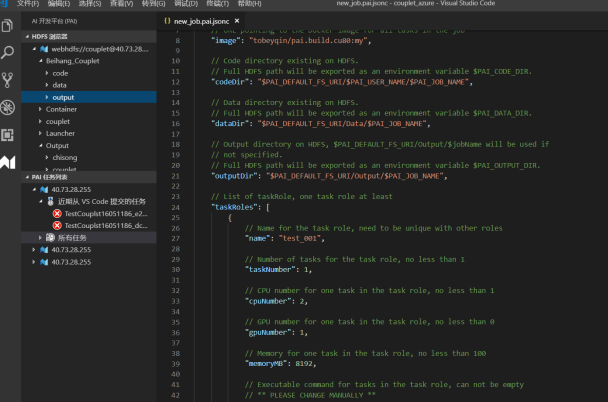The width and height of the screenshot is (608, 402).
Task: Click the "test_001" name value
Action: pos(300,238)
